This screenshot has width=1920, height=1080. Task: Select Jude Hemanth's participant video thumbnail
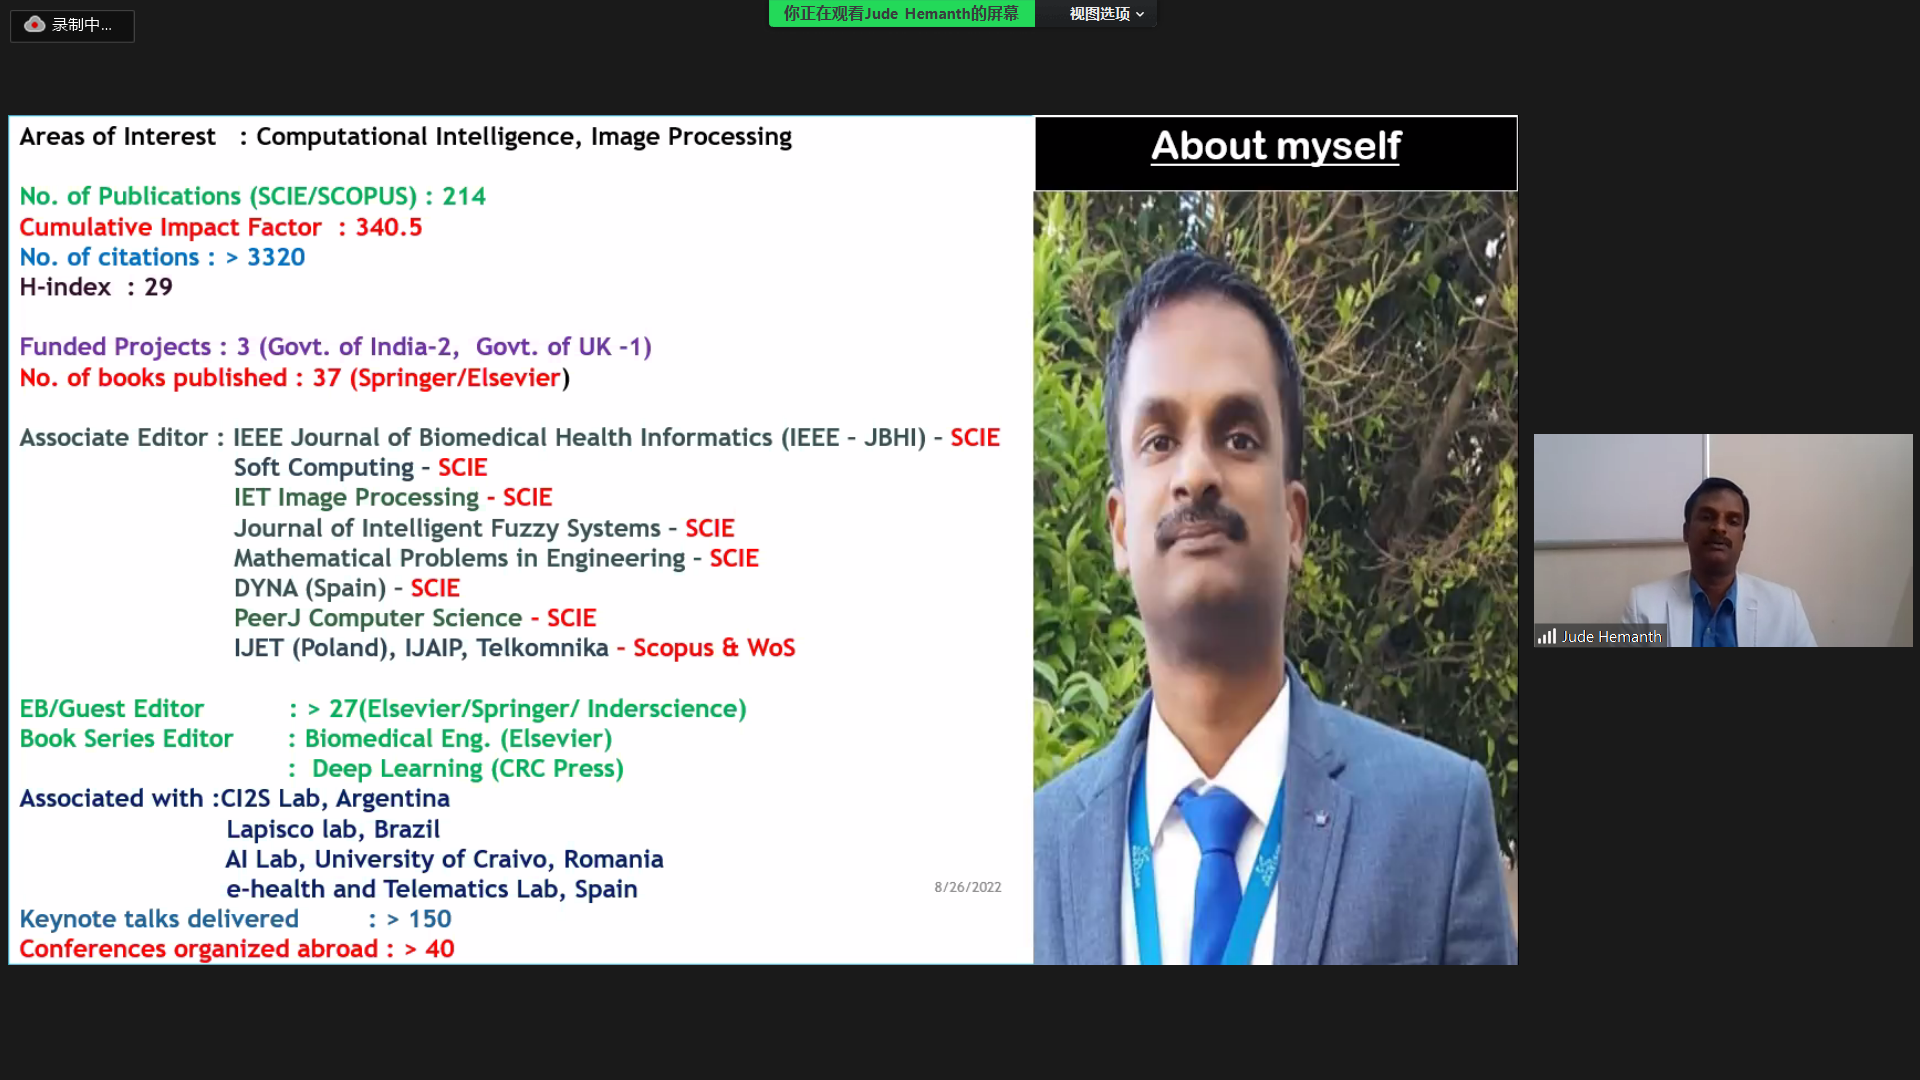(x=1723, y=540)
